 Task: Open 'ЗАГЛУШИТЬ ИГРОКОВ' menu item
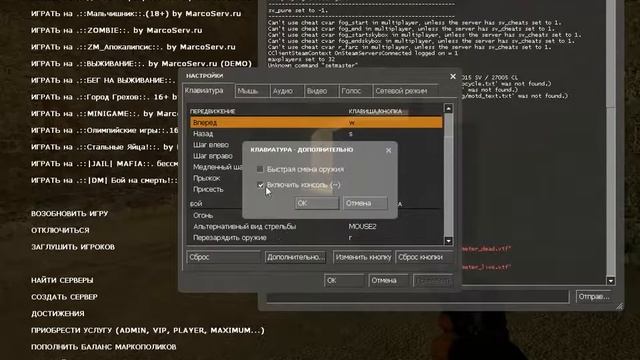73,247
